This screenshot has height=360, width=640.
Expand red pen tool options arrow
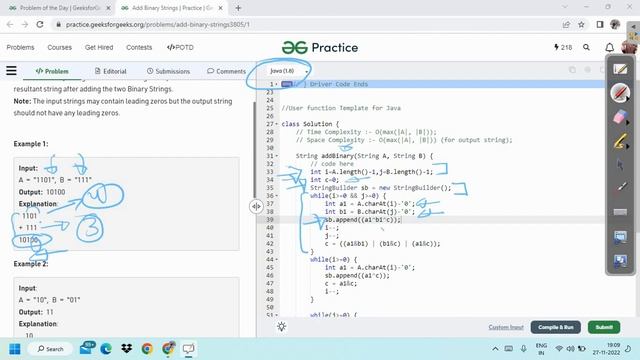(627, 99)
